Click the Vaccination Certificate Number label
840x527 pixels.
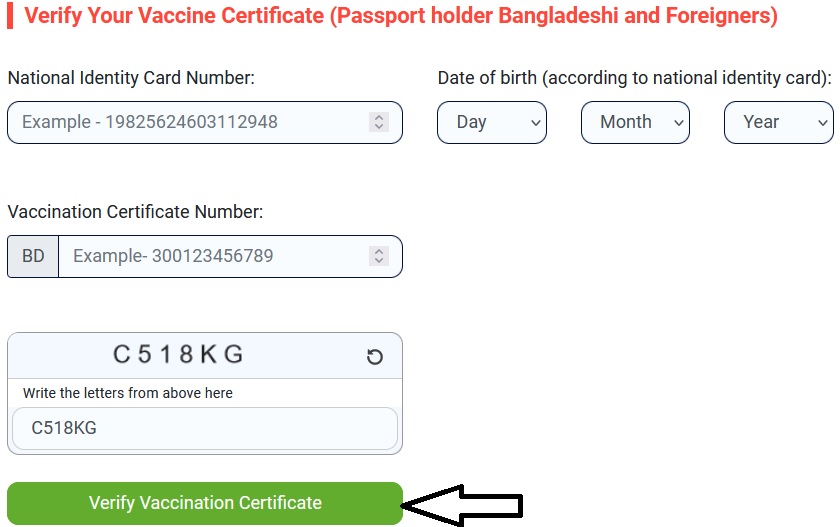(135, 211)
